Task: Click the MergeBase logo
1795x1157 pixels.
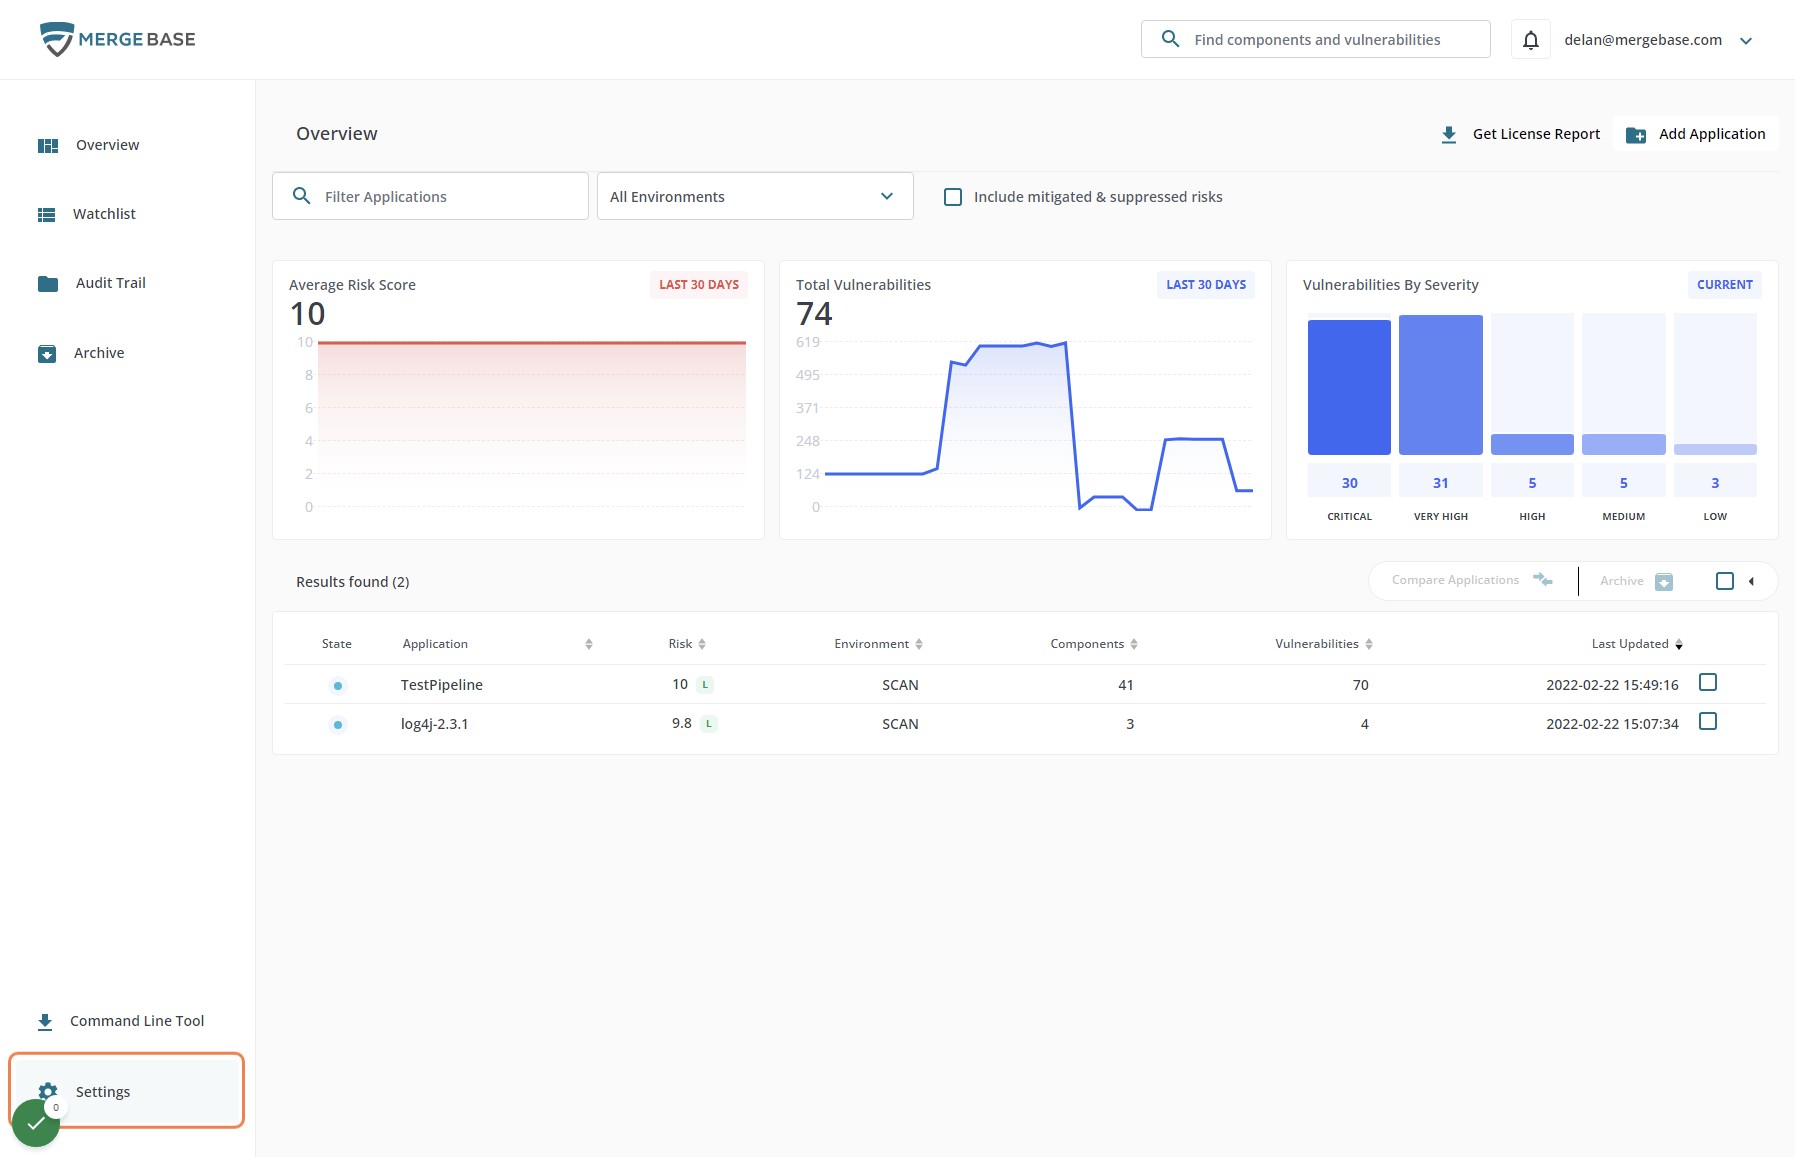Action: [x=117, y=39]
